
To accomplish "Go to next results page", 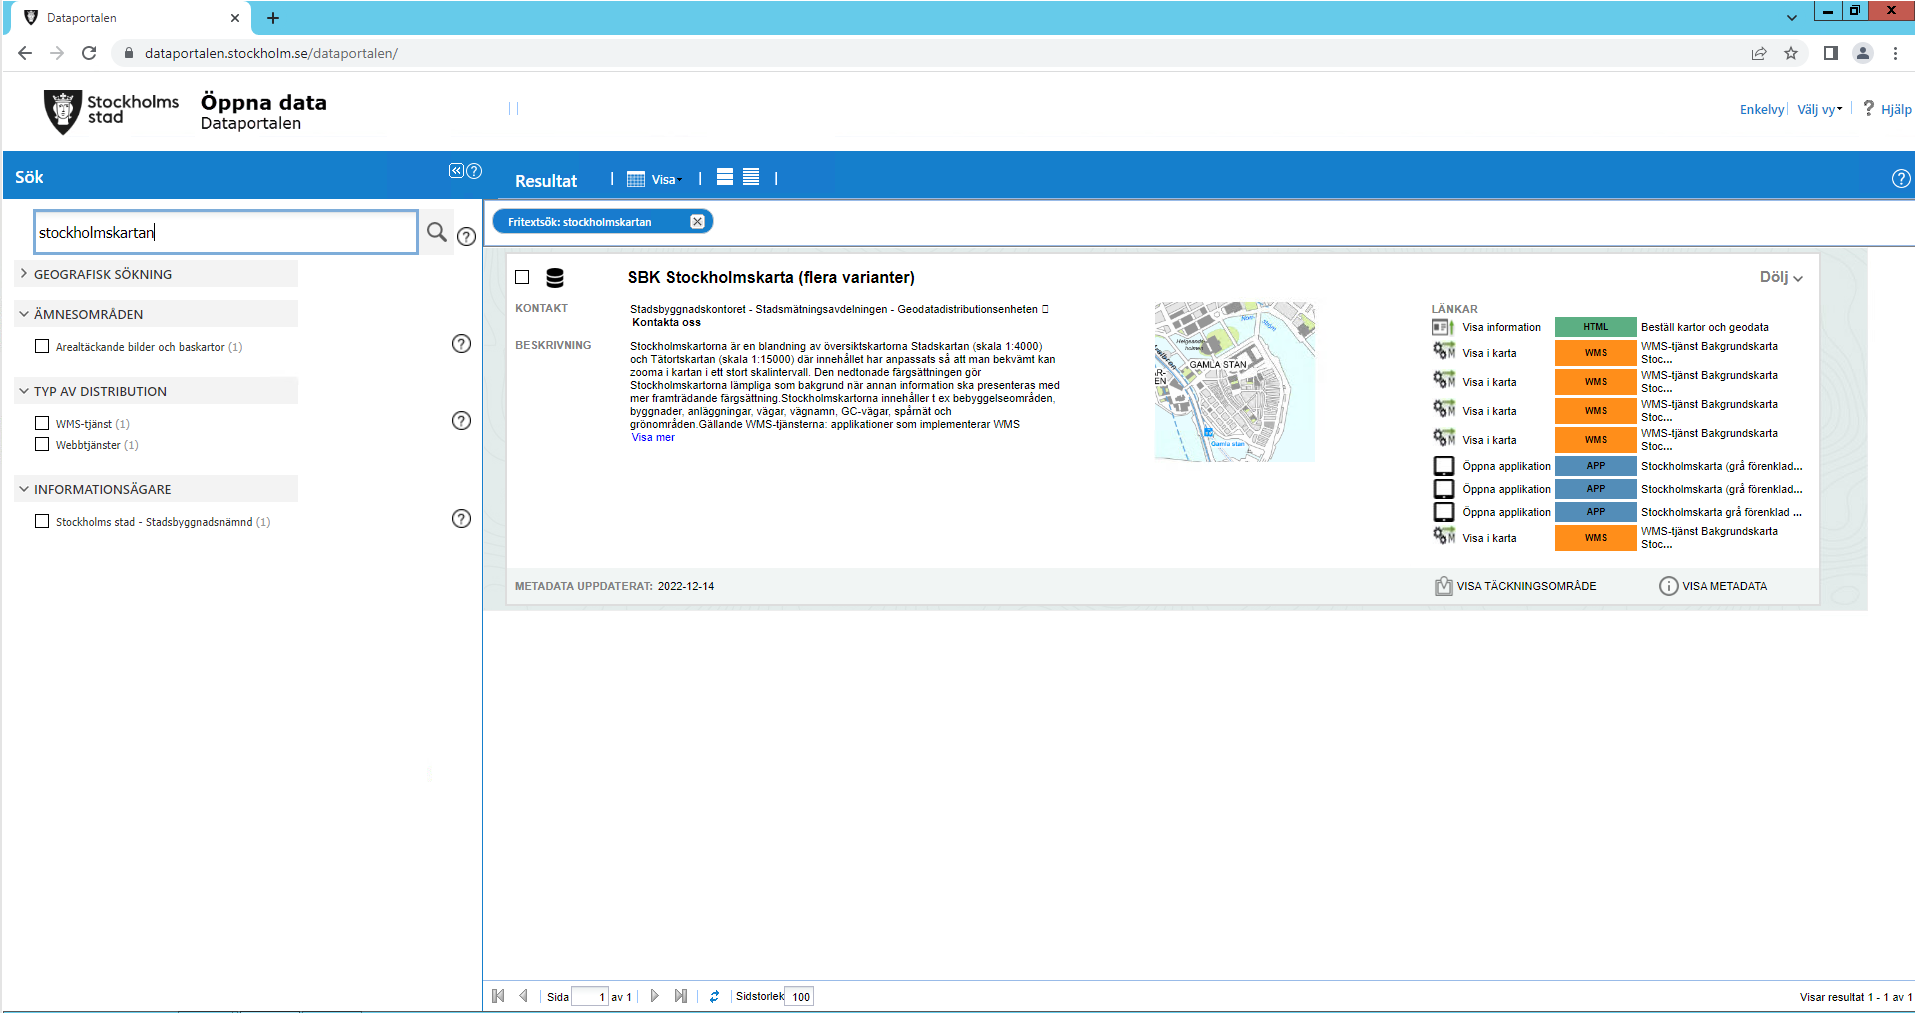I will pos(655,996).
